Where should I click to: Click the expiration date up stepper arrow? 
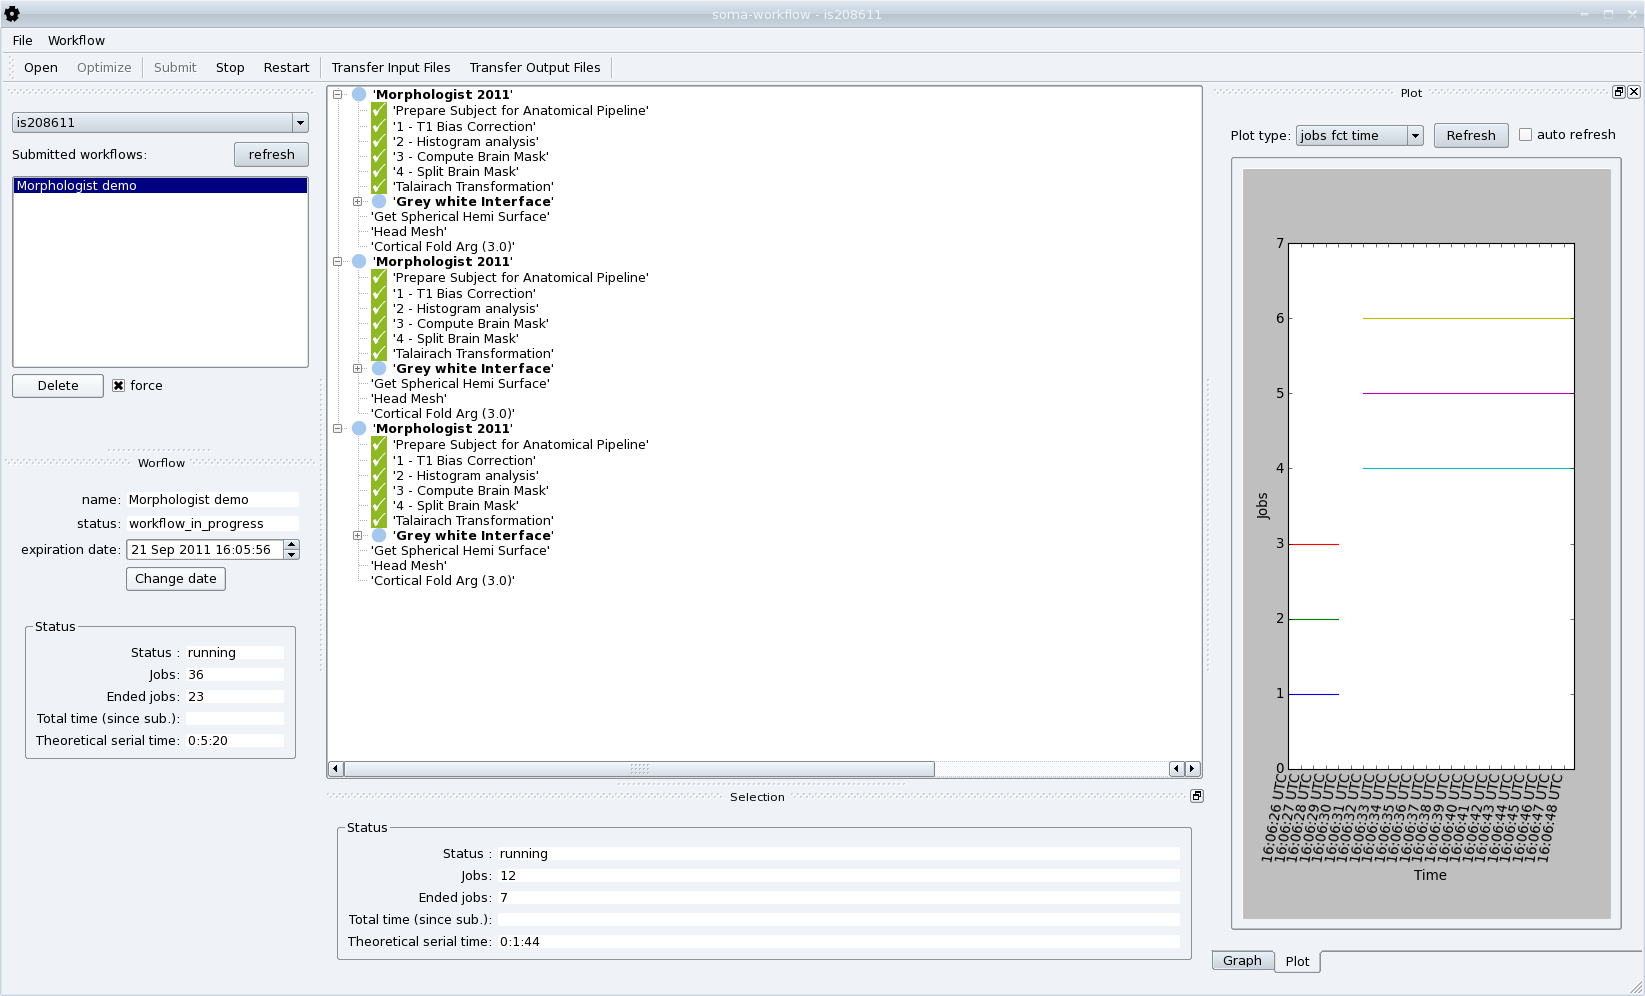(x=290, y=544)
